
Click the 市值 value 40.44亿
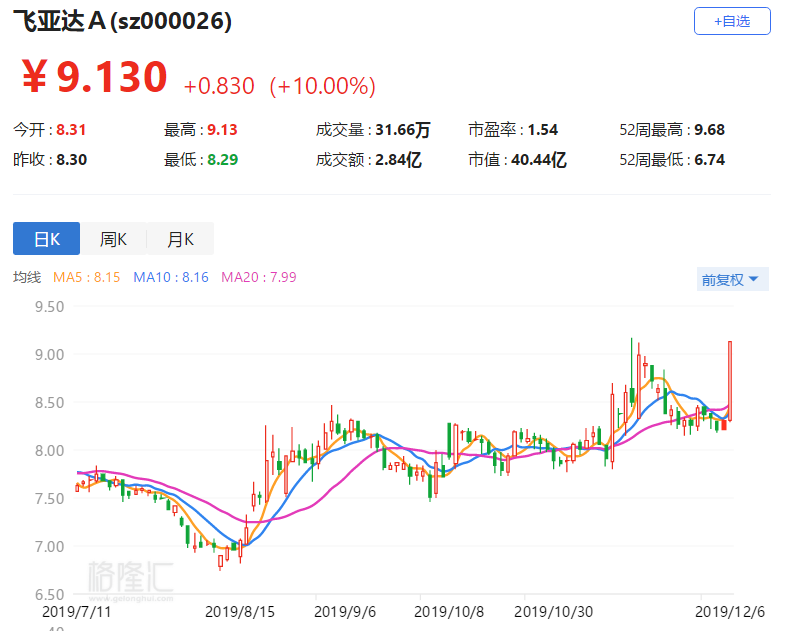coord(539,160)
